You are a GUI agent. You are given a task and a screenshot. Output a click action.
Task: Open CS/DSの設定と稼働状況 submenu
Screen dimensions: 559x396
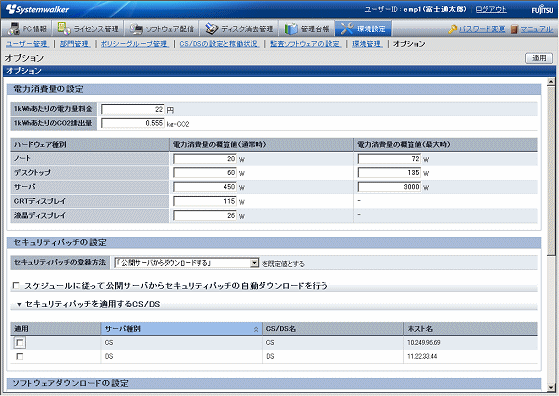(x=219, y=44)
